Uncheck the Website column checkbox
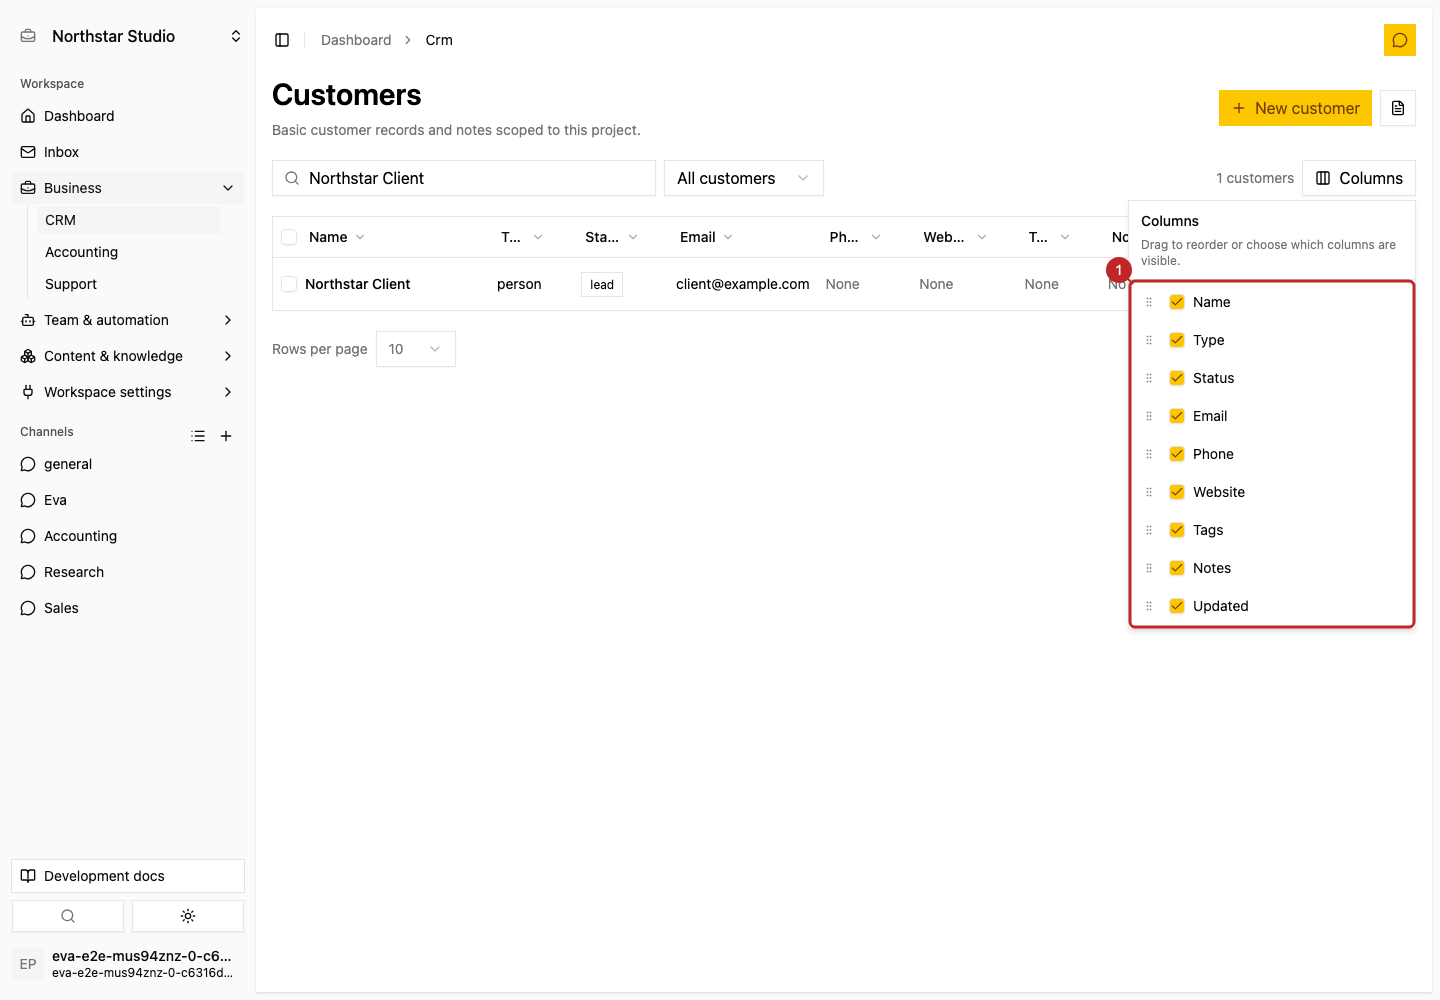Image resolution: width=1440 pixels, height=1000 pixels. 1177,492
